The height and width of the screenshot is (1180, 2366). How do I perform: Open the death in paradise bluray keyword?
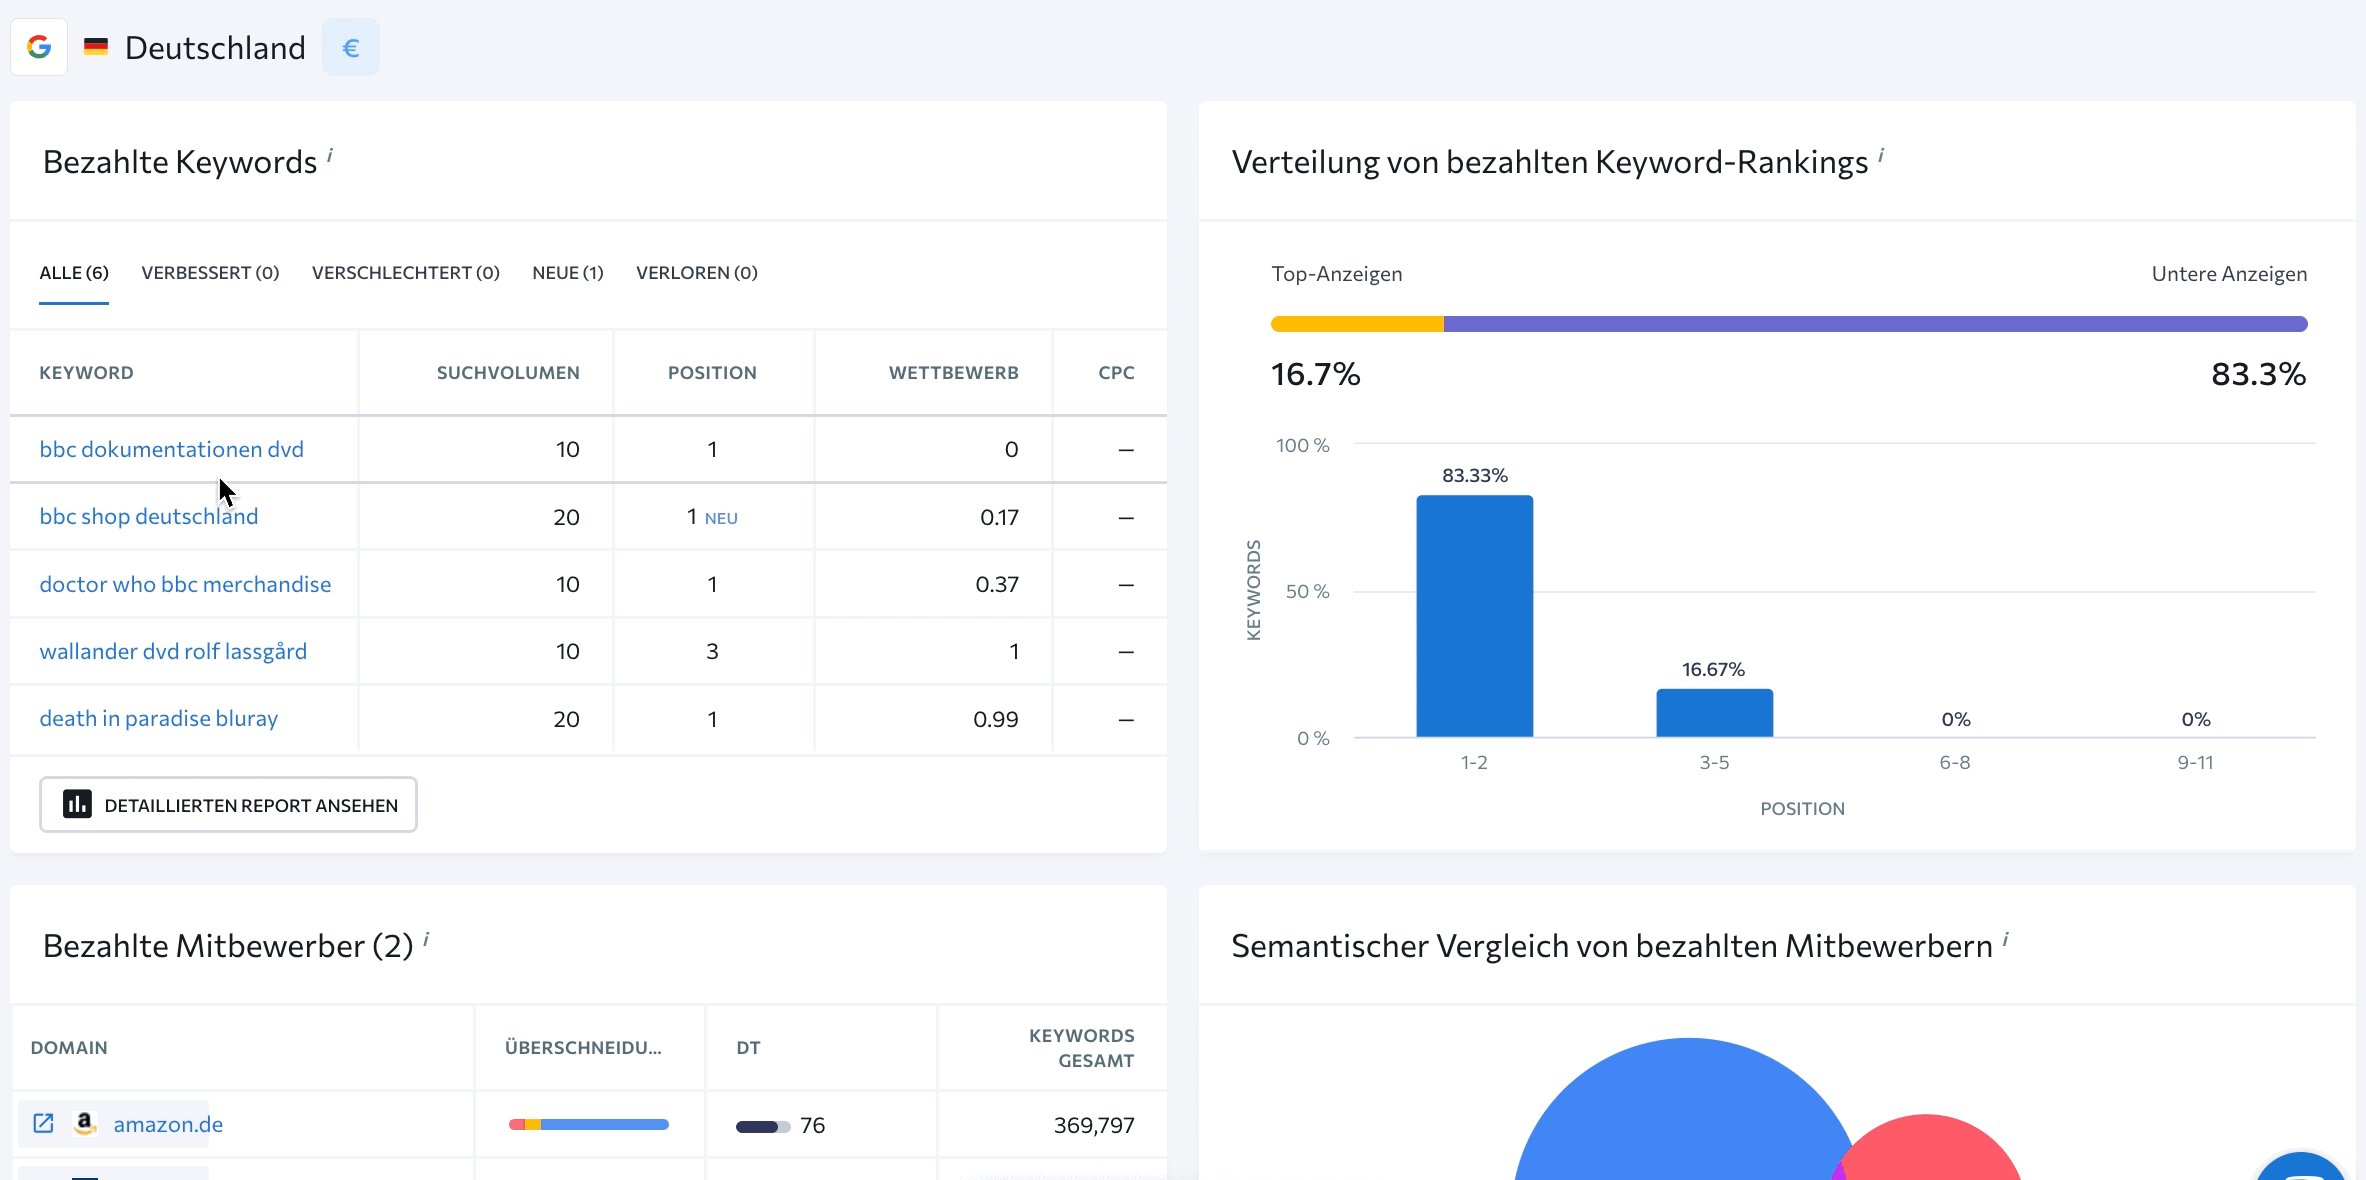[x=158, y=718]
